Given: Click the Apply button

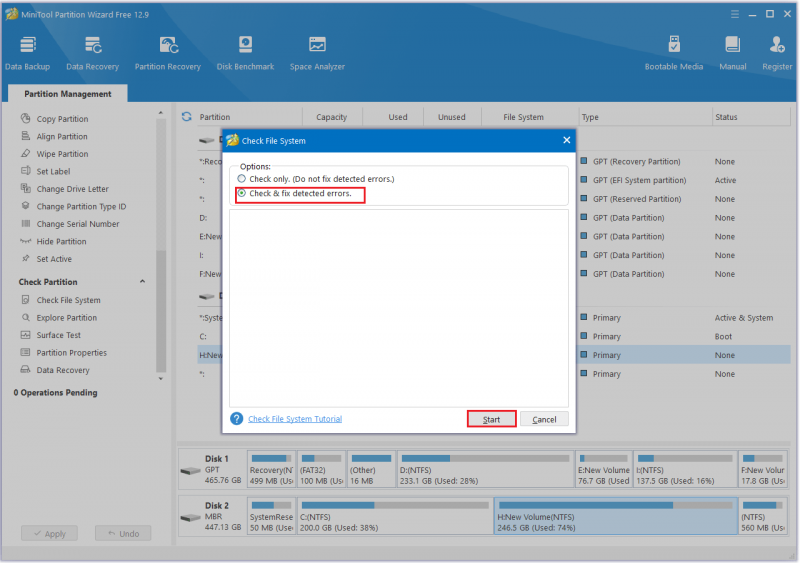Looking at the screenshot, I should tap(49, 533).
